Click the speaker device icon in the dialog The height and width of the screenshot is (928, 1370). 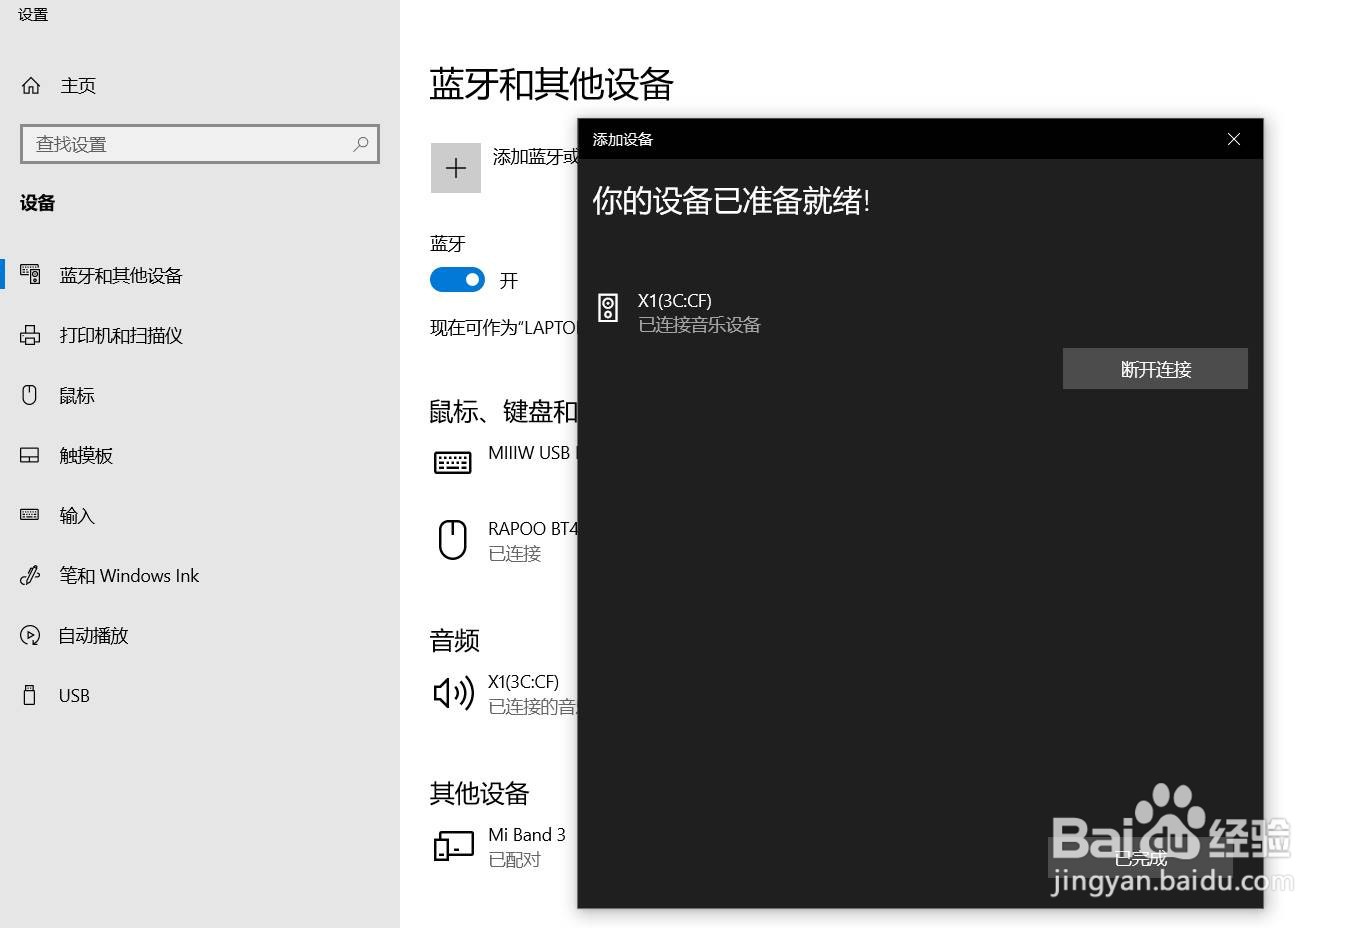point(608,307)
